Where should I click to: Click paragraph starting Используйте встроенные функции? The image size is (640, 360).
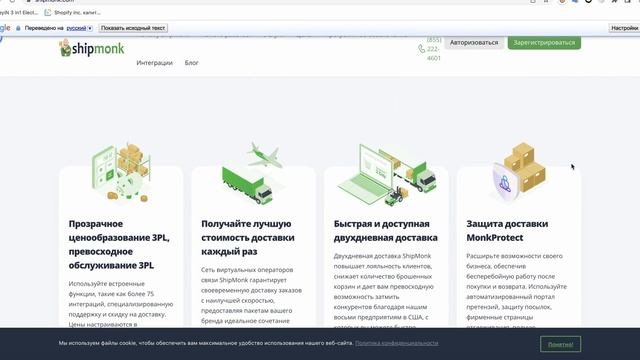[121, 304]
